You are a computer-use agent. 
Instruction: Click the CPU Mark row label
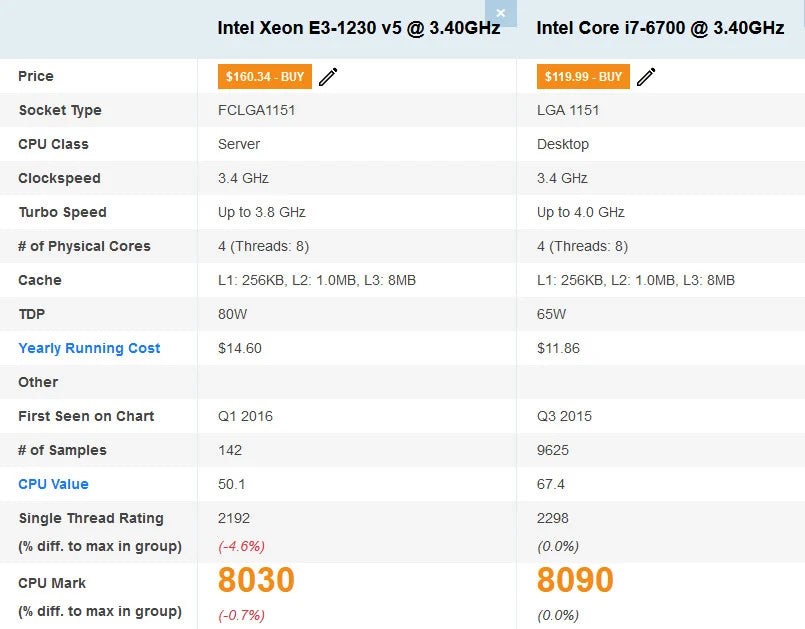52,583
